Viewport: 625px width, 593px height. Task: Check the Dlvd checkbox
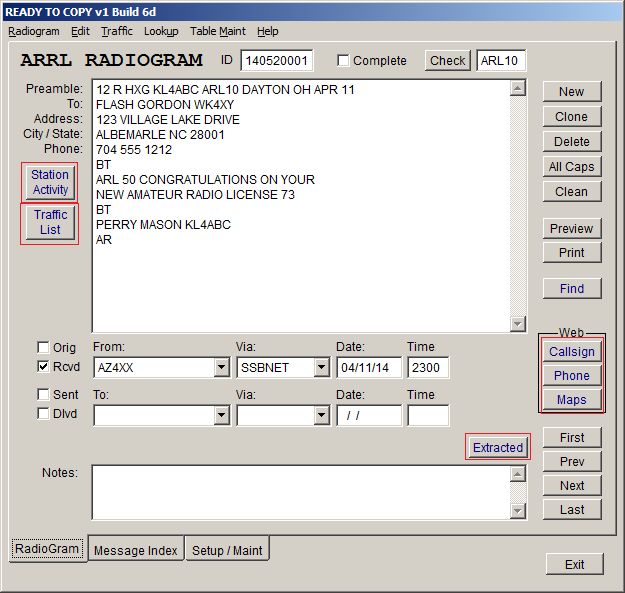point(43,413)
